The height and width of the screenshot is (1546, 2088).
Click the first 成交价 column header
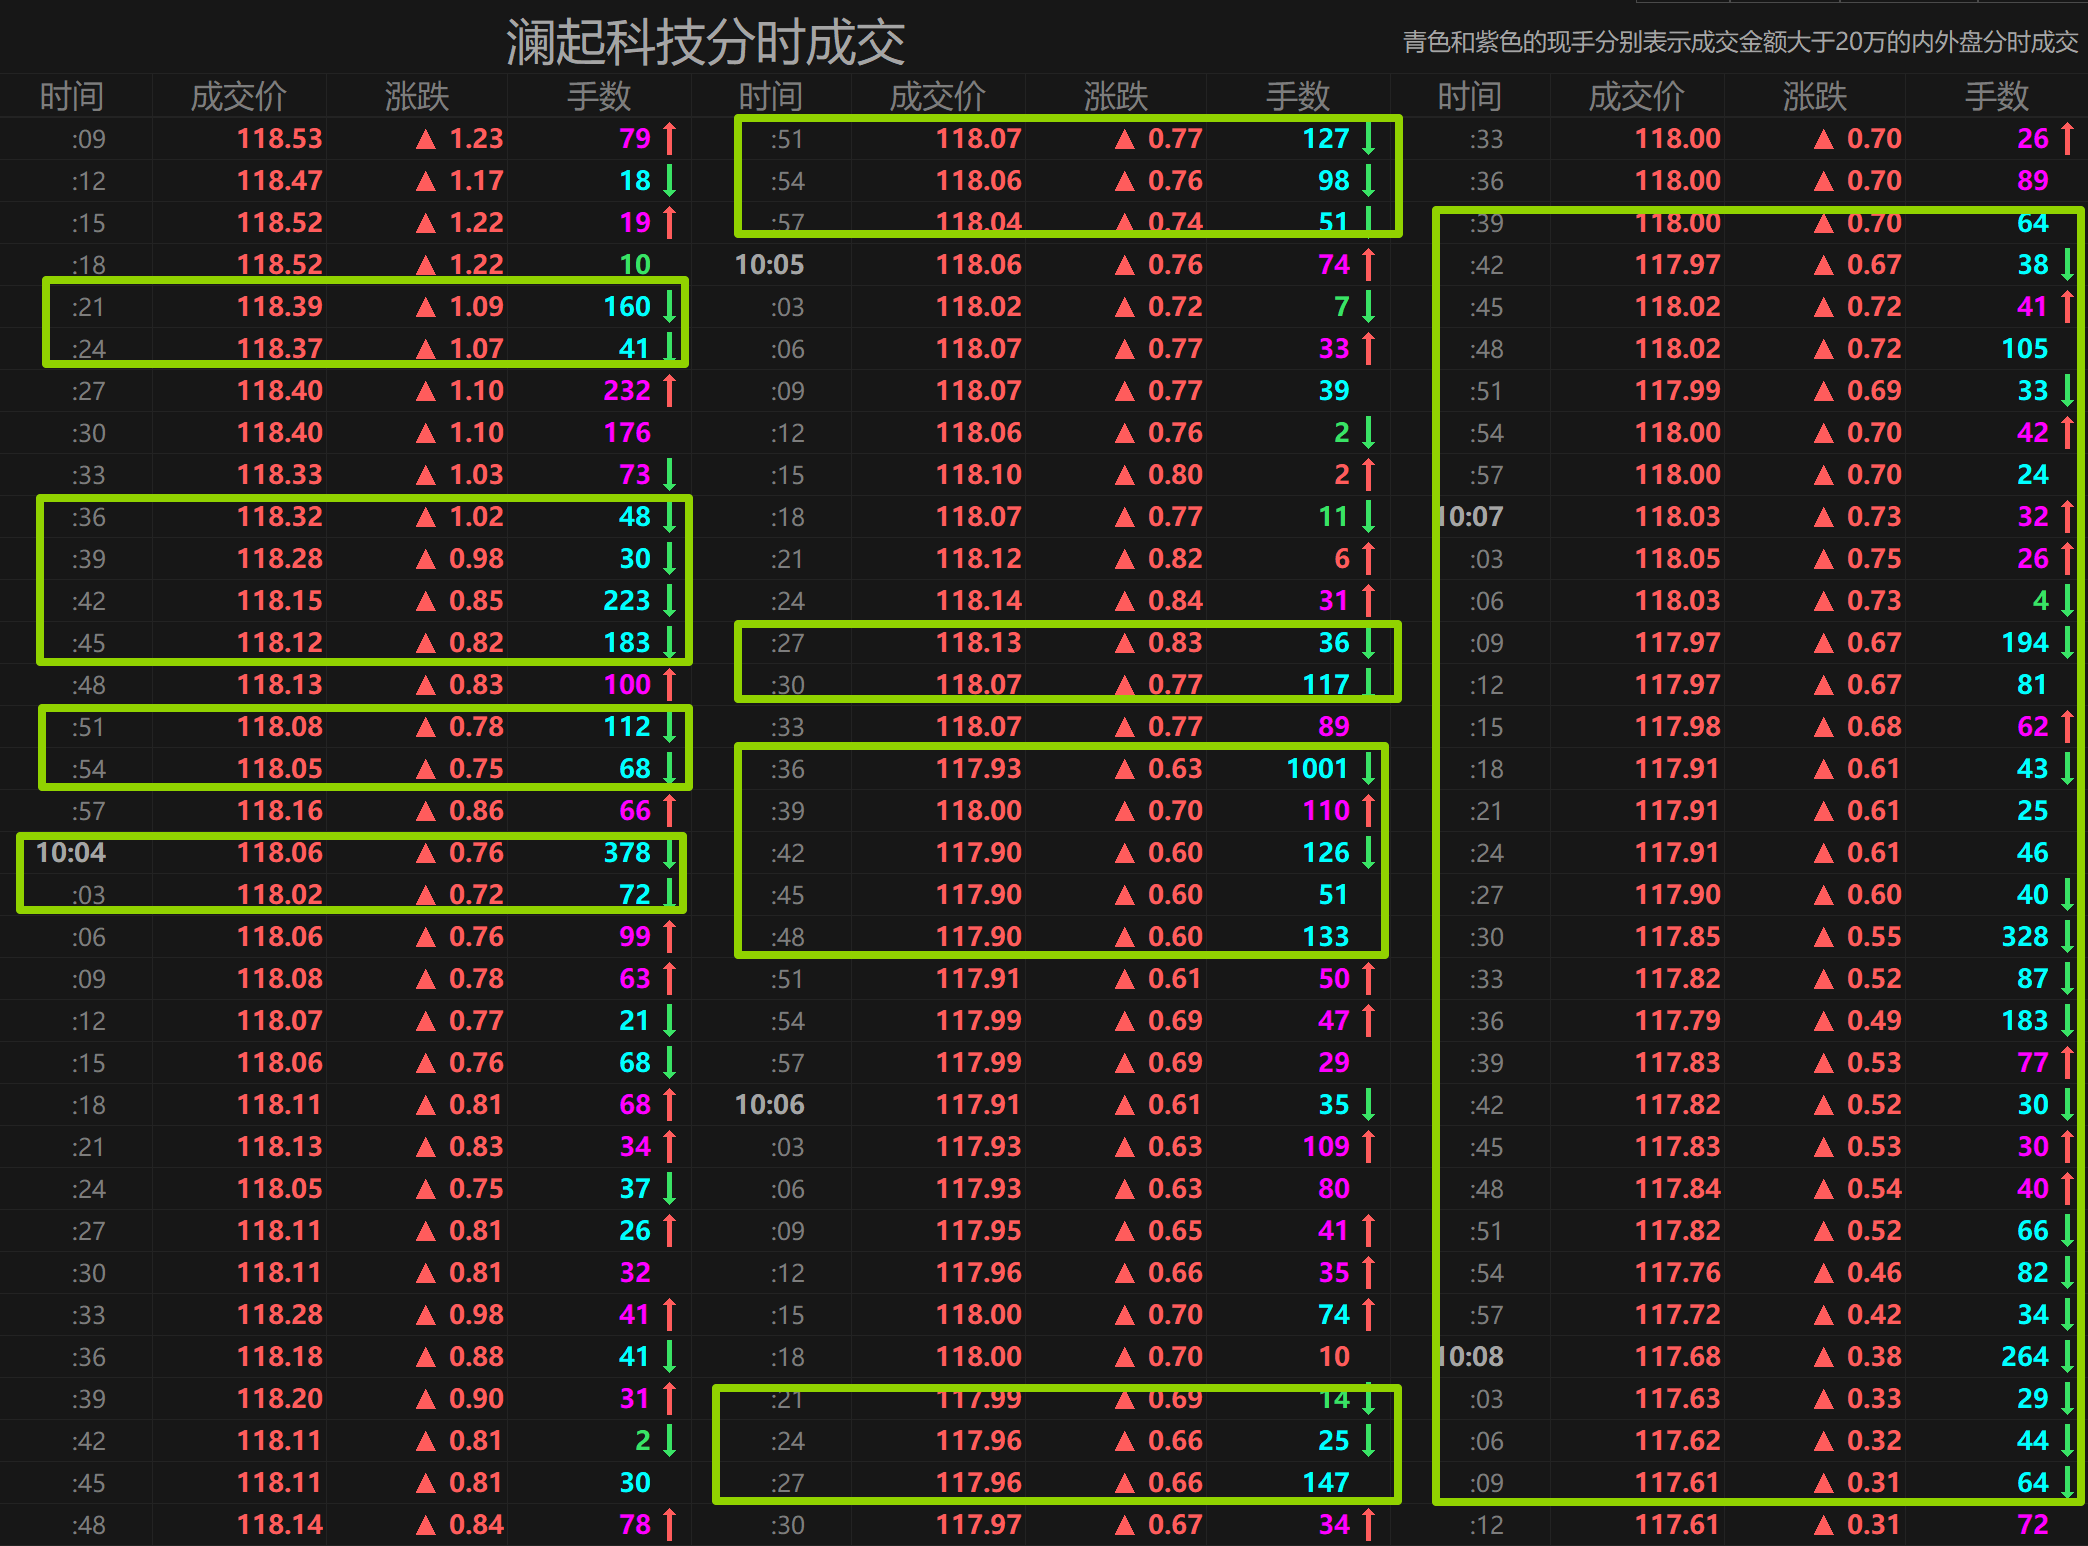[x=238, y=96]
